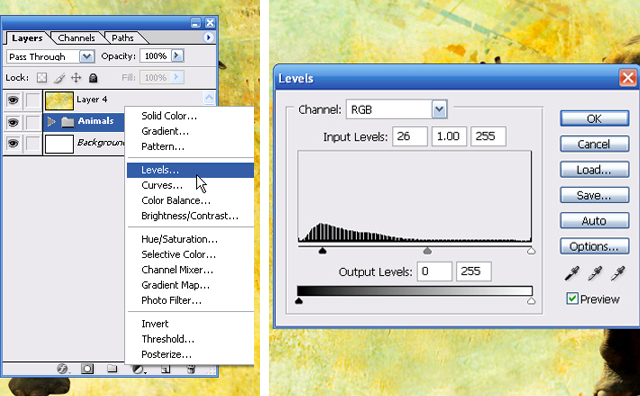Screen dimensions: 640x396
Task: Open Options... button in Levels
Action: pyautogui.click(x=594, y=246)
